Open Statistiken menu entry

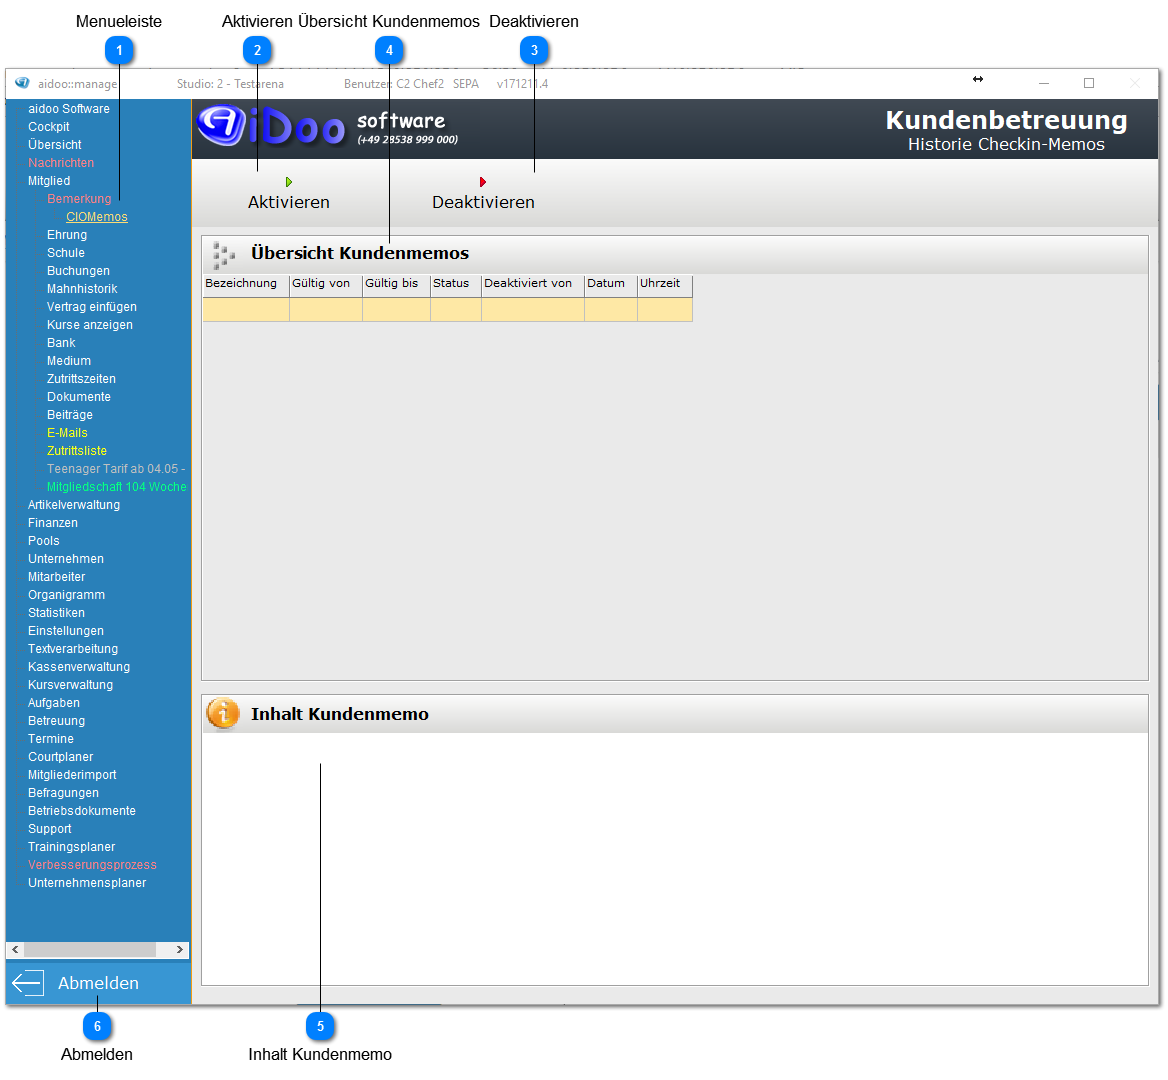tap(57, 613)
